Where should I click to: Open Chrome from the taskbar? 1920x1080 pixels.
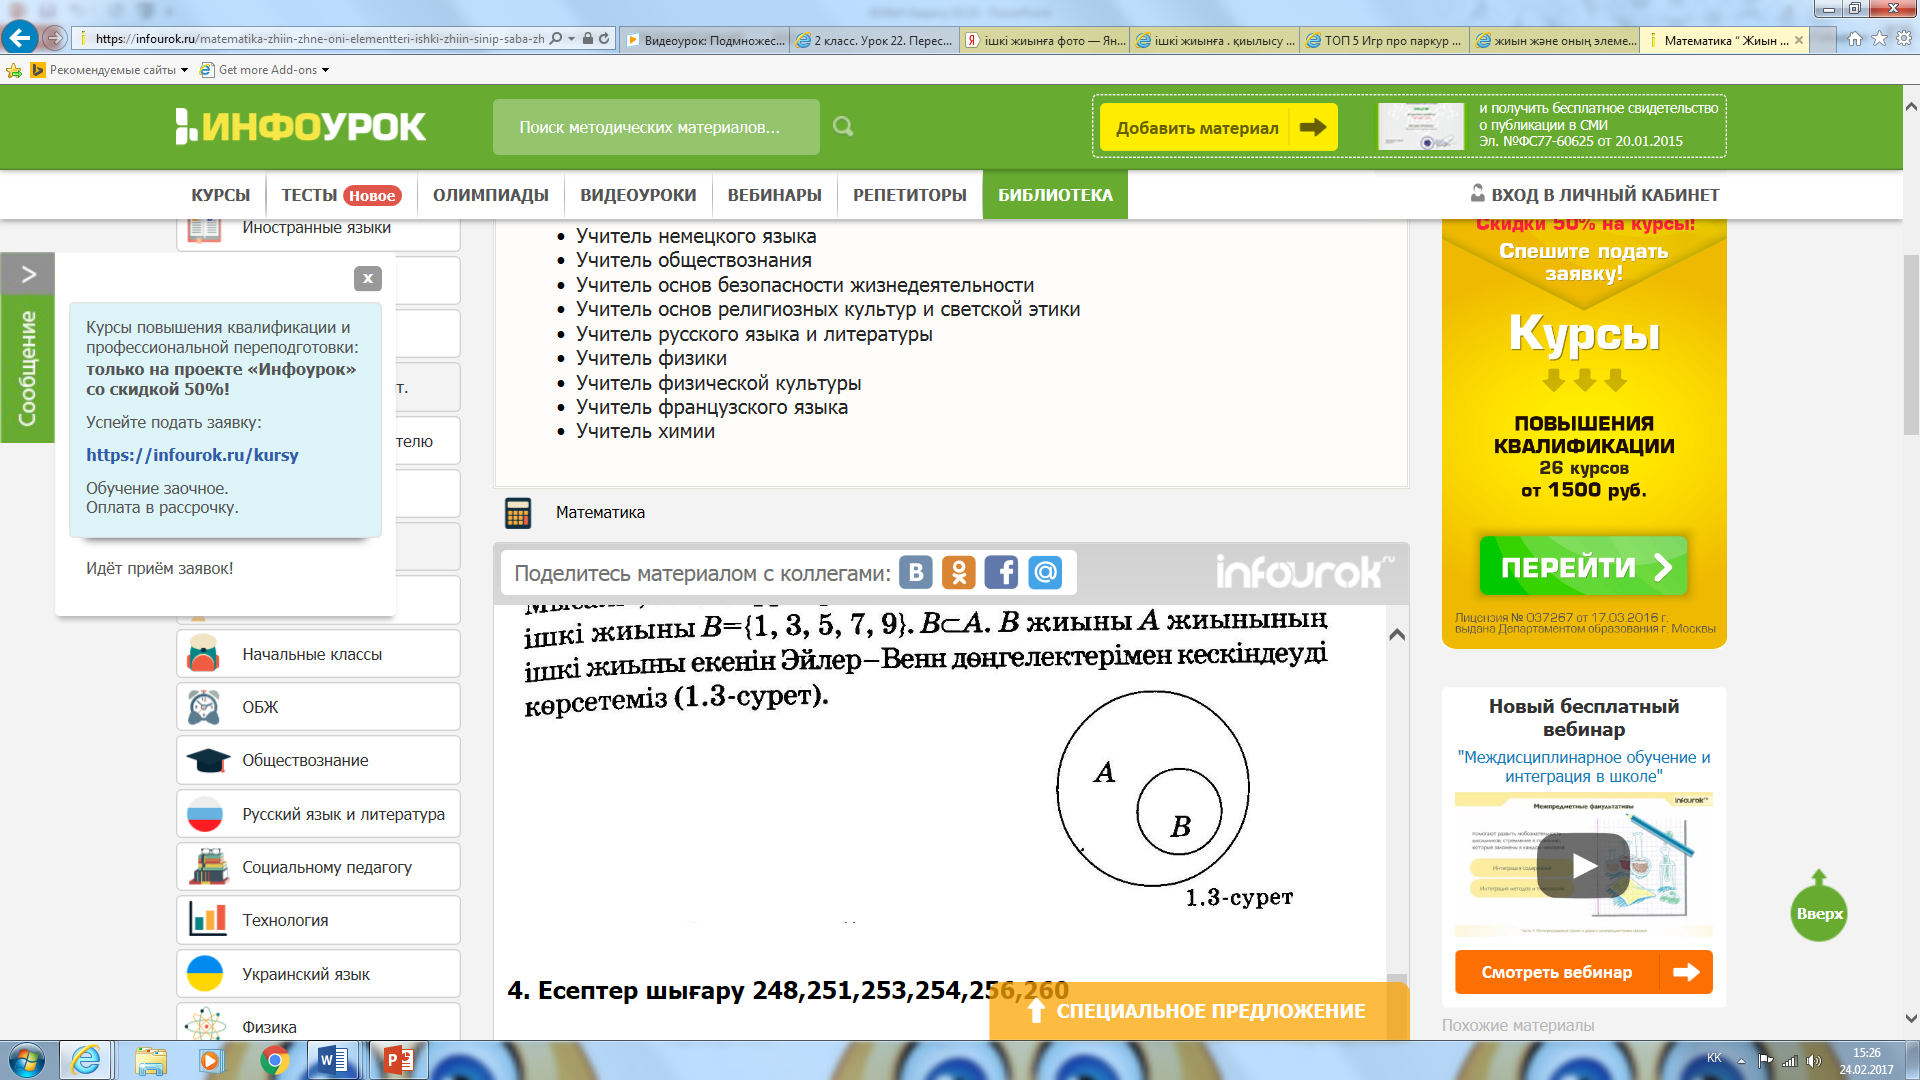click(x=274, y=1060)
